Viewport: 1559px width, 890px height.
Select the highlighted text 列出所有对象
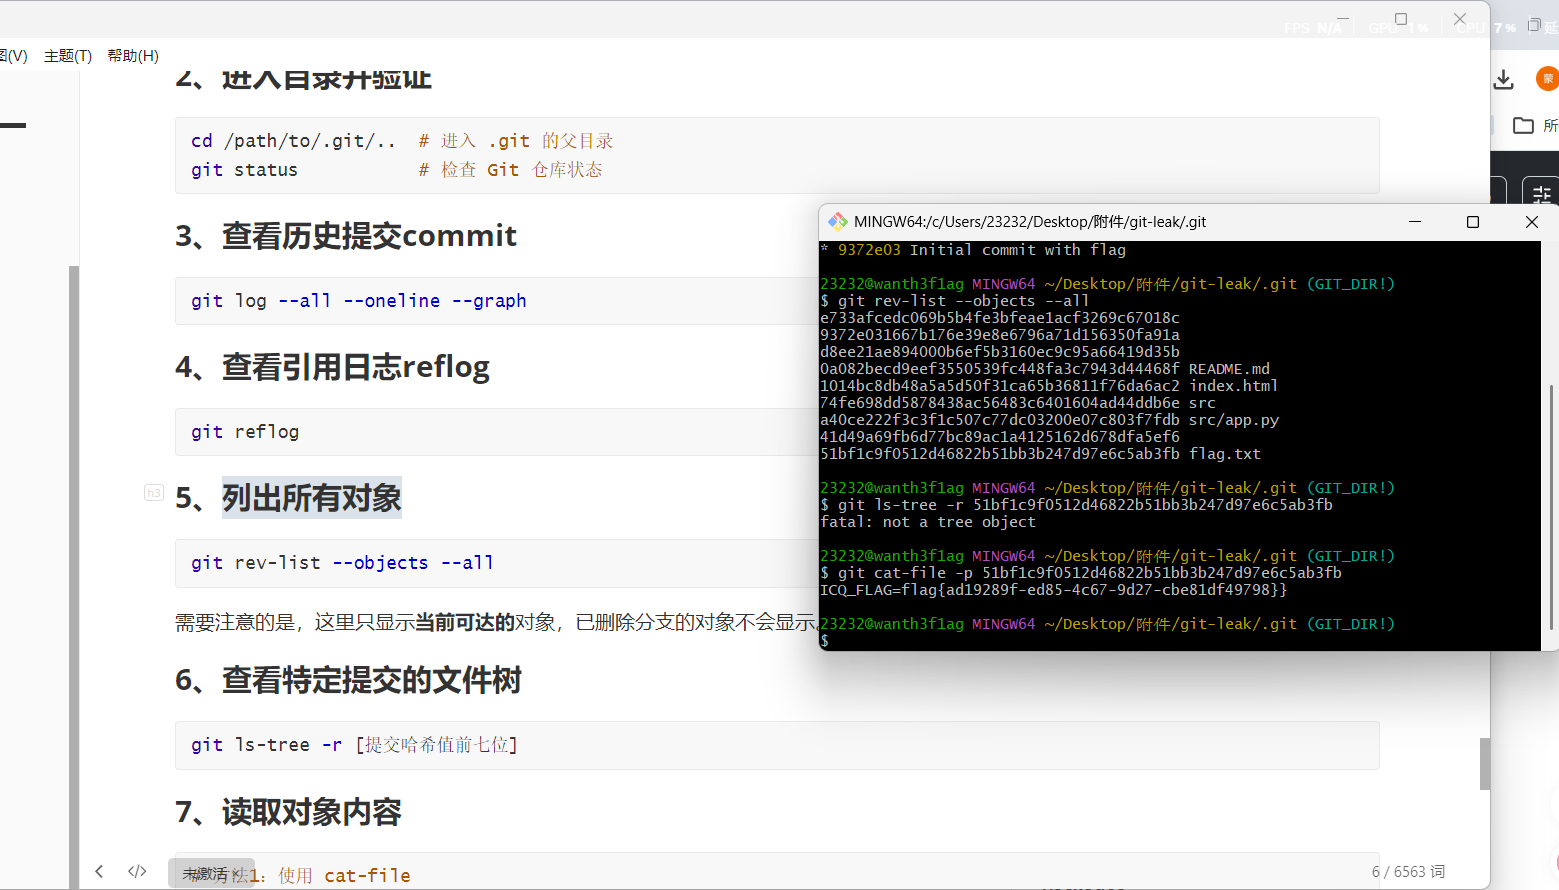(311, 497)
